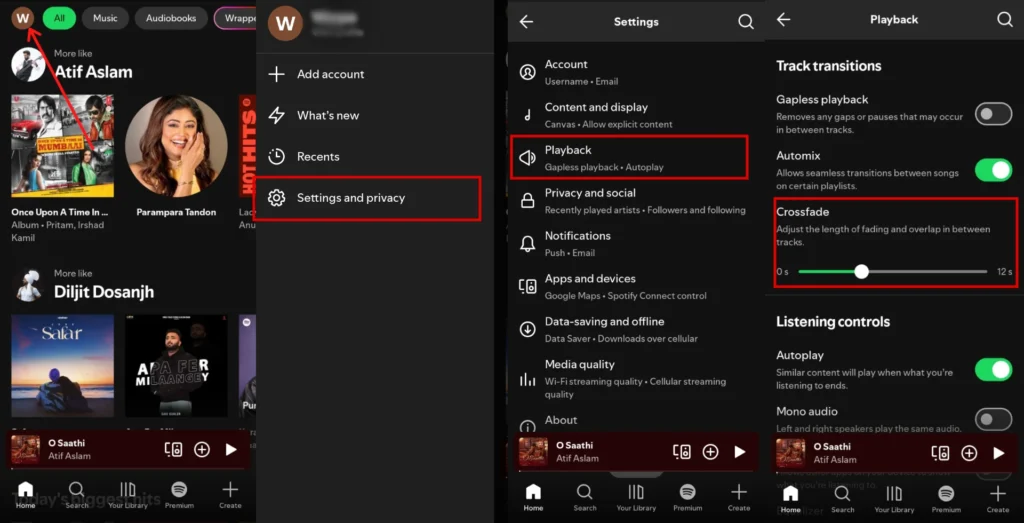Click the 'Diljit Dosanjh' heading text
This screenshot has height=523, width=1024.
tap(104, 292)
